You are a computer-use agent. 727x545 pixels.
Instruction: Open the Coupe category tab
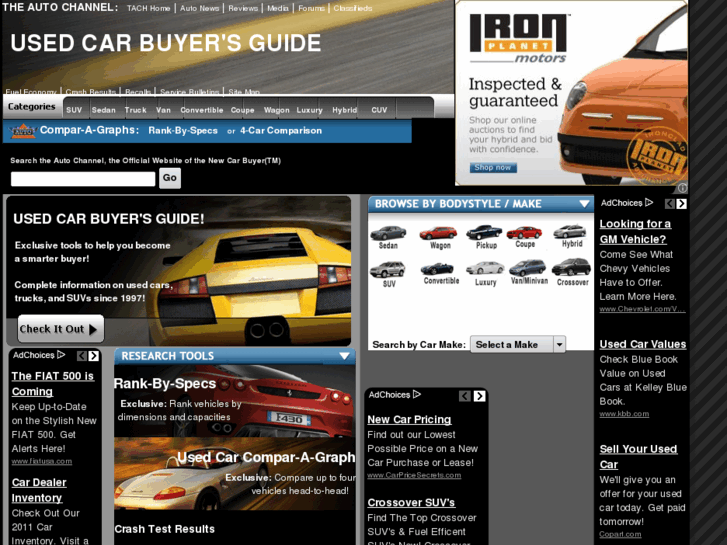242,110
